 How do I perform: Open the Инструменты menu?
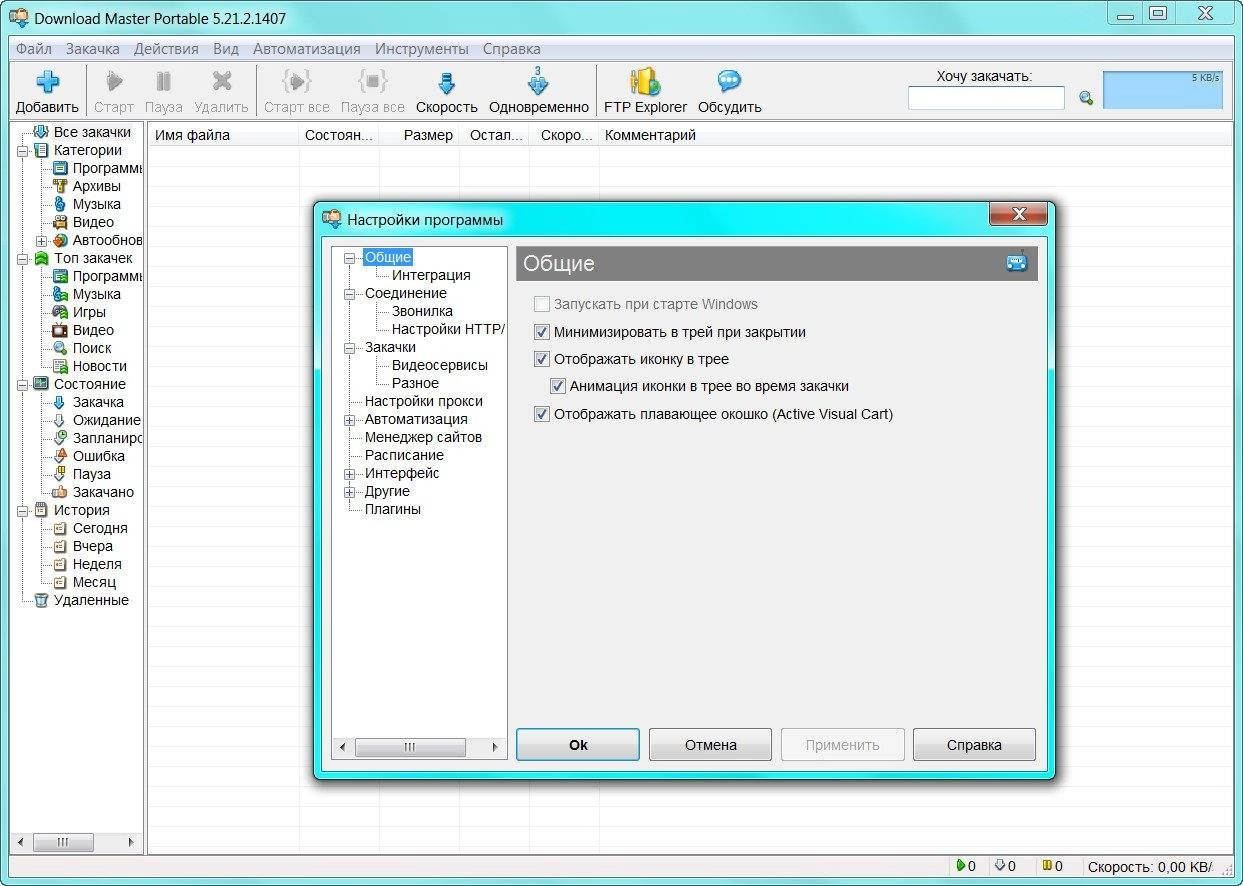[x=422, y=48]
